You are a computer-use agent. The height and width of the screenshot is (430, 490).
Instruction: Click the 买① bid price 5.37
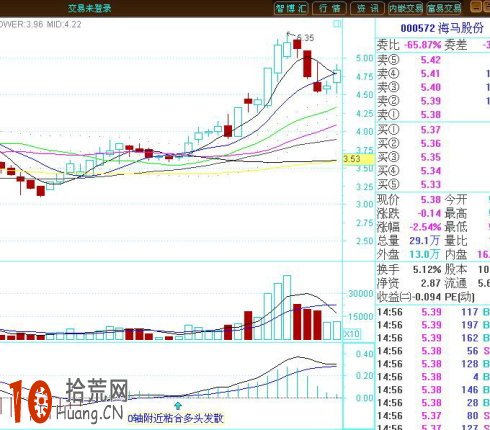[430, 130]
